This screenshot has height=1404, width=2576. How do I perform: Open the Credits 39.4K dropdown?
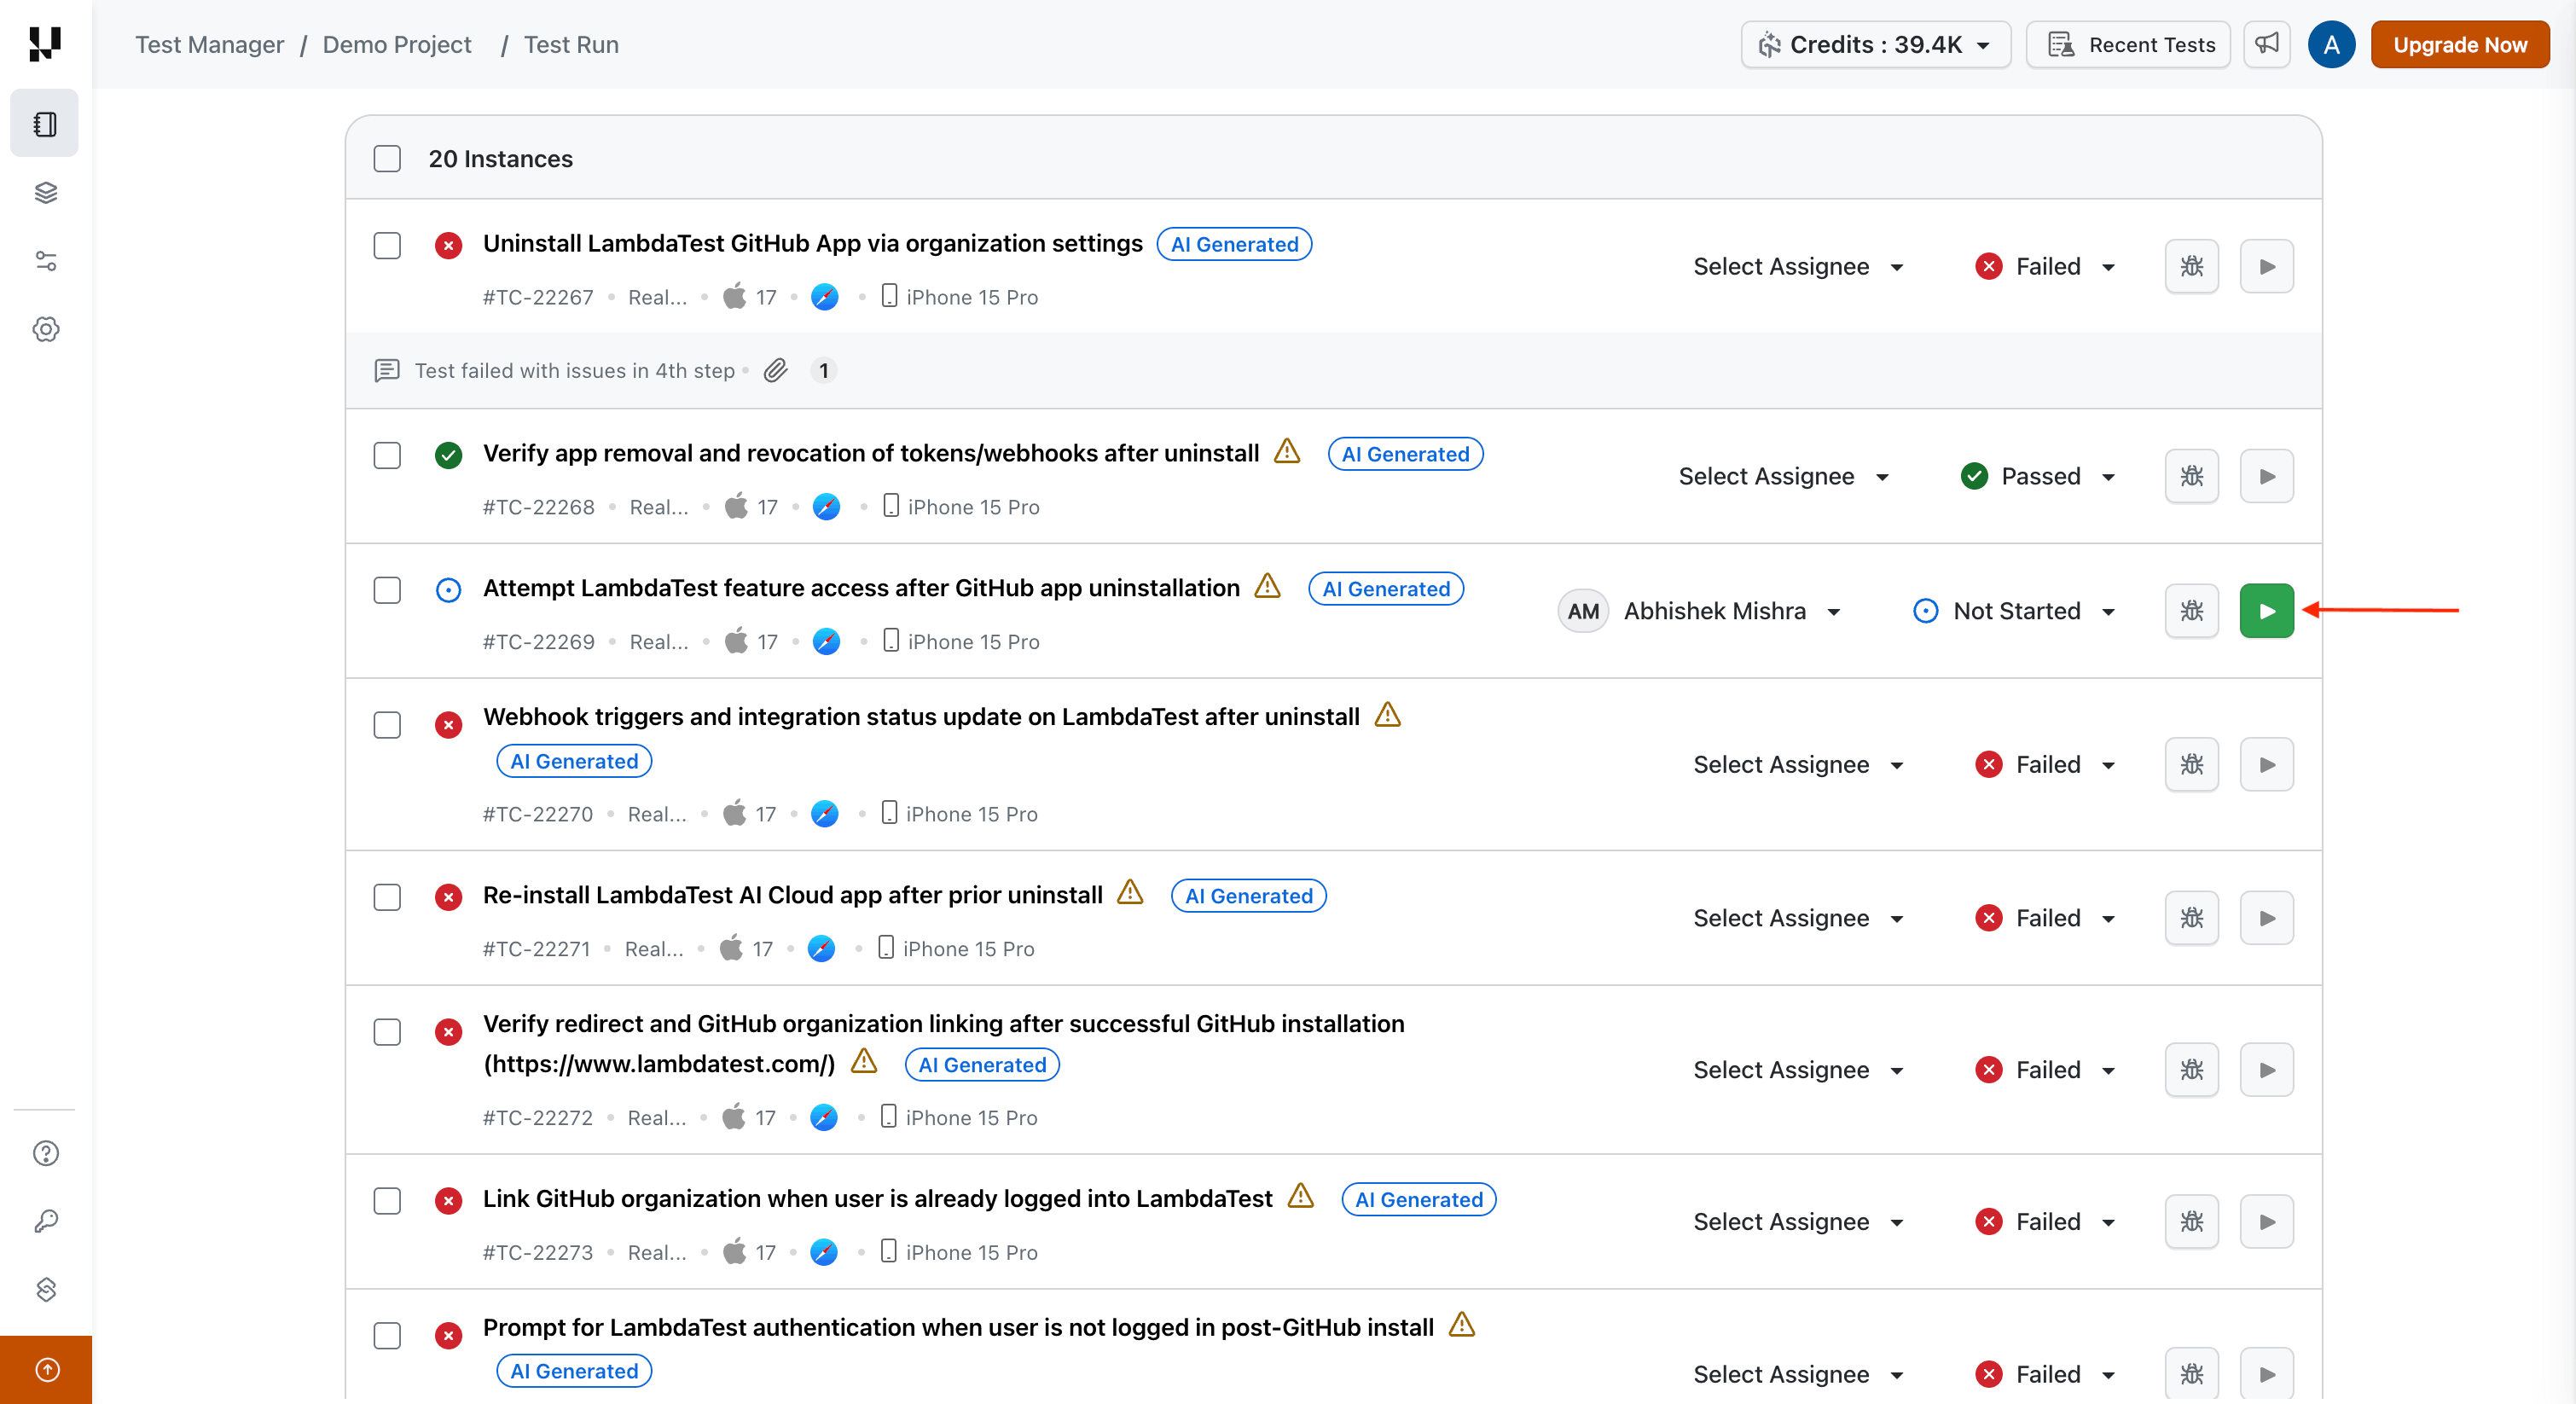point(1875,45)
